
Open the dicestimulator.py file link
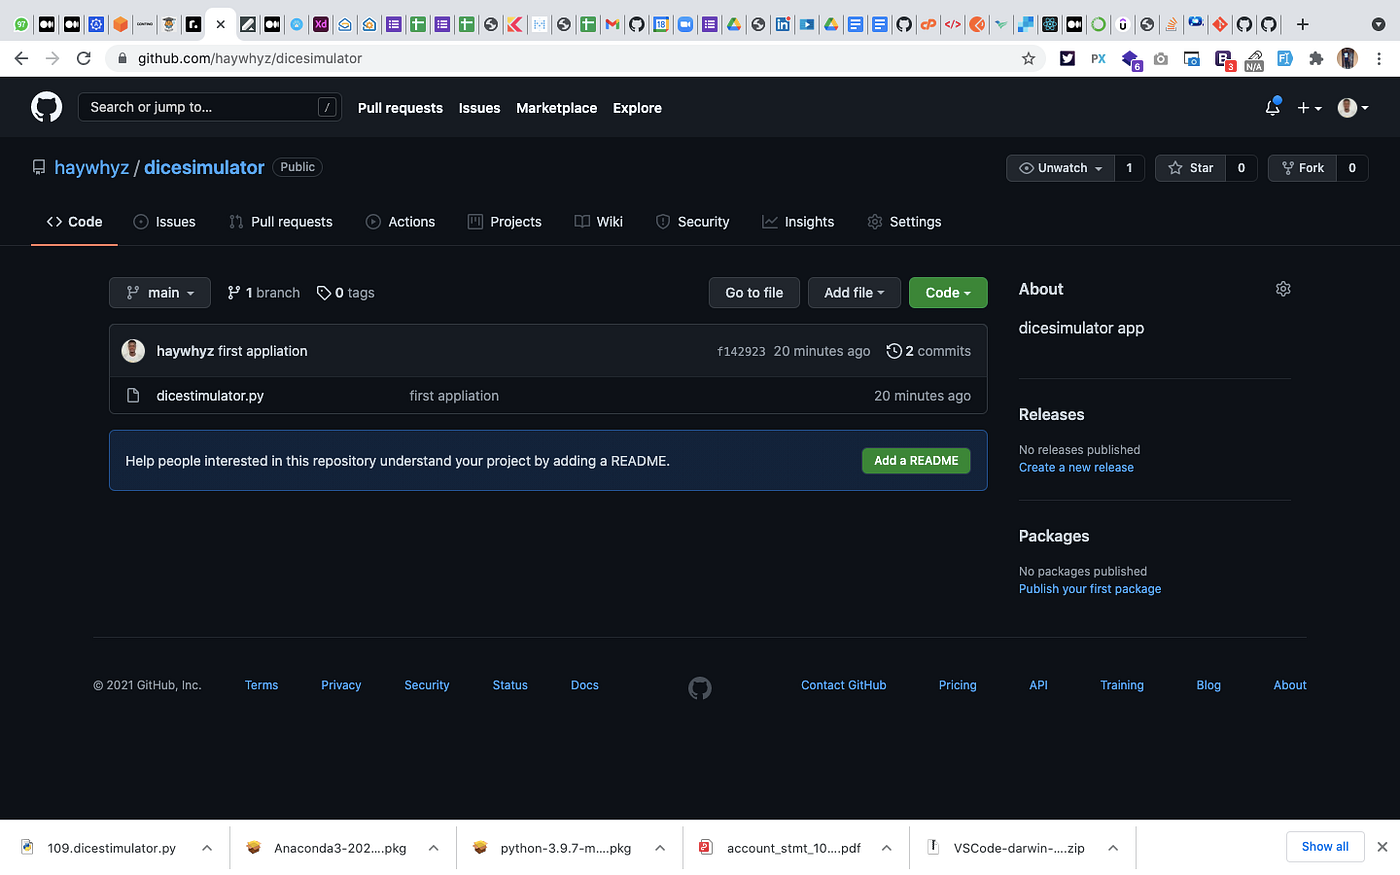210,396
